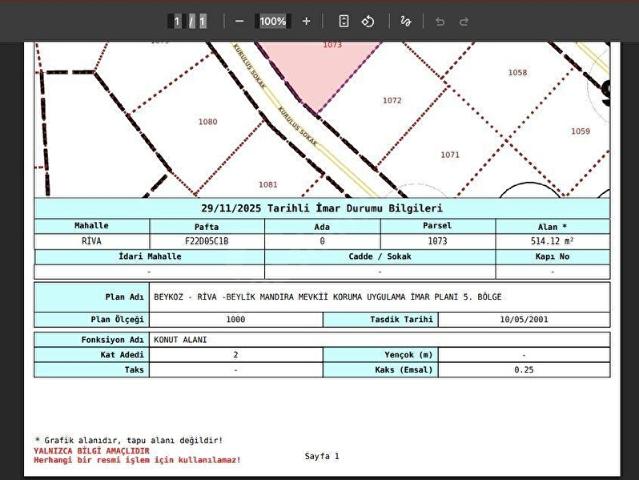Select parcel 1072 label on map
This screenshot has width=639, height=480.
(392, 101)
